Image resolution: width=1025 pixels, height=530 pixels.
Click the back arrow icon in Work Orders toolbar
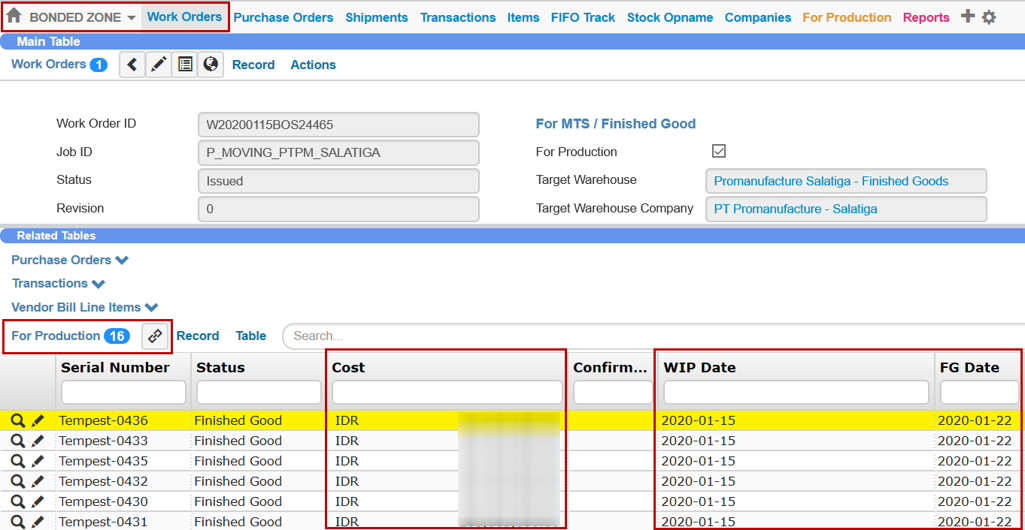[x=132, y=65]
